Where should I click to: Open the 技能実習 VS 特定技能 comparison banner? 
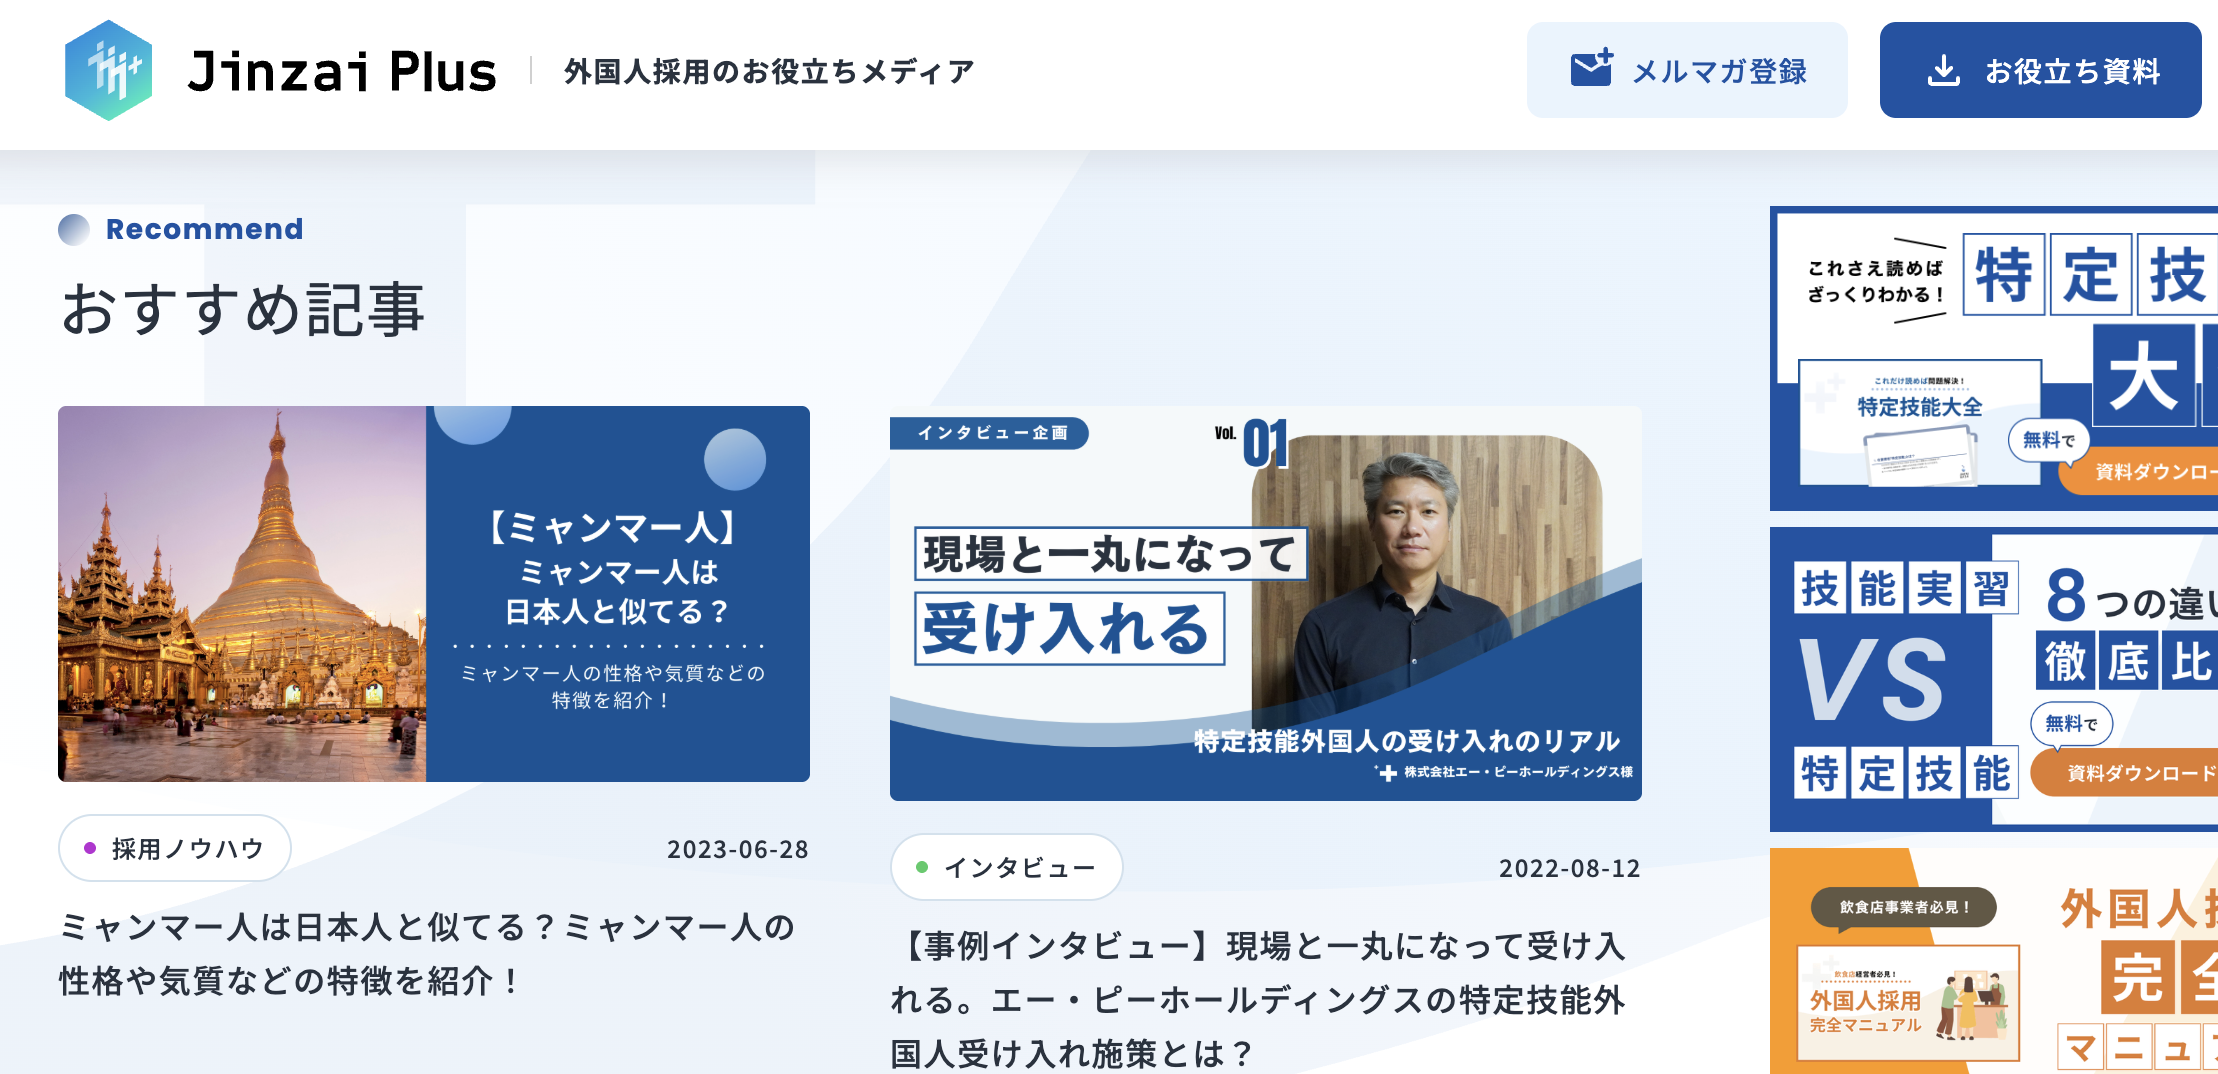point(1993,679)
